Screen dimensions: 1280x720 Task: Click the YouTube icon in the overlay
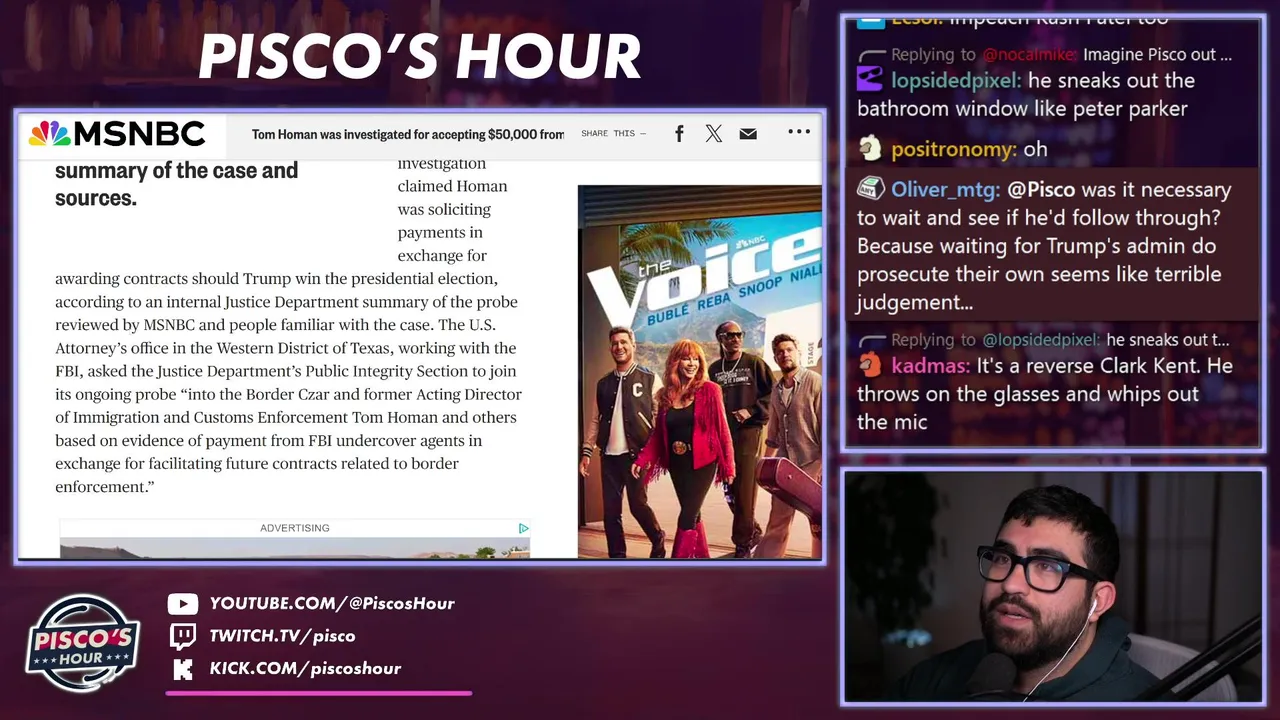tap(182, 603)
